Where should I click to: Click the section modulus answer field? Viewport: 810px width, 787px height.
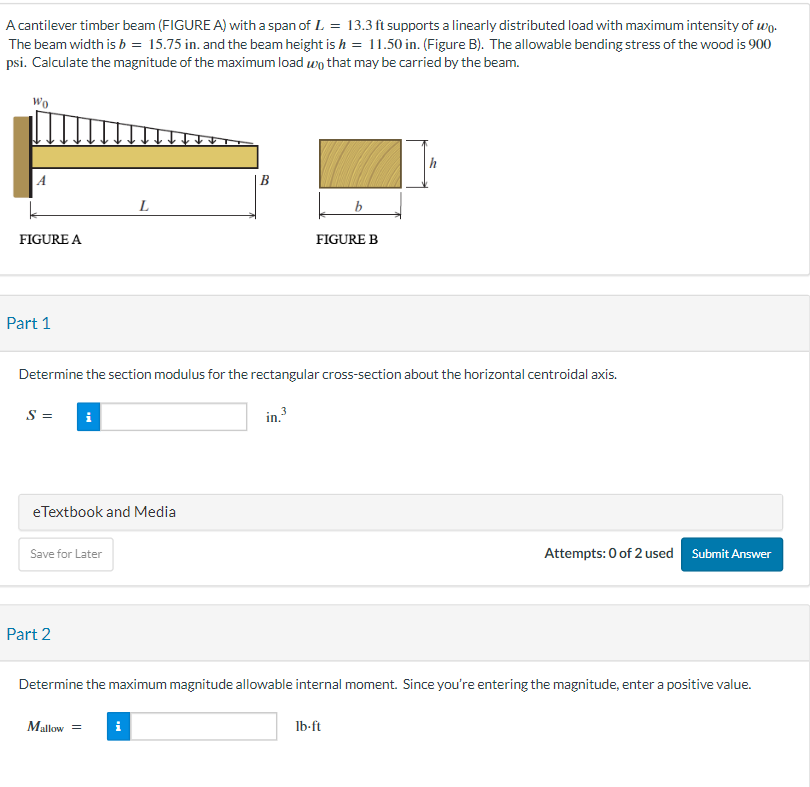pyautogui.click(x=175, y=416)
